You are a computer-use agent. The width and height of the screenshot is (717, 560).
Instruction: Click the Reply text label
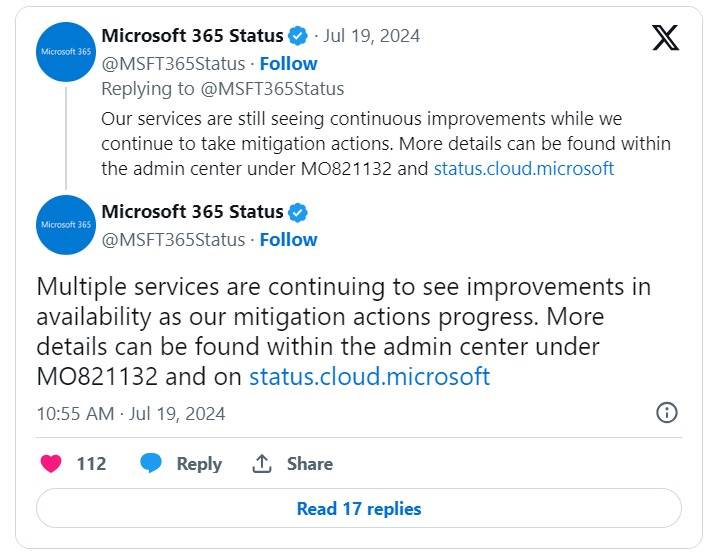click(x=199, y=464)
